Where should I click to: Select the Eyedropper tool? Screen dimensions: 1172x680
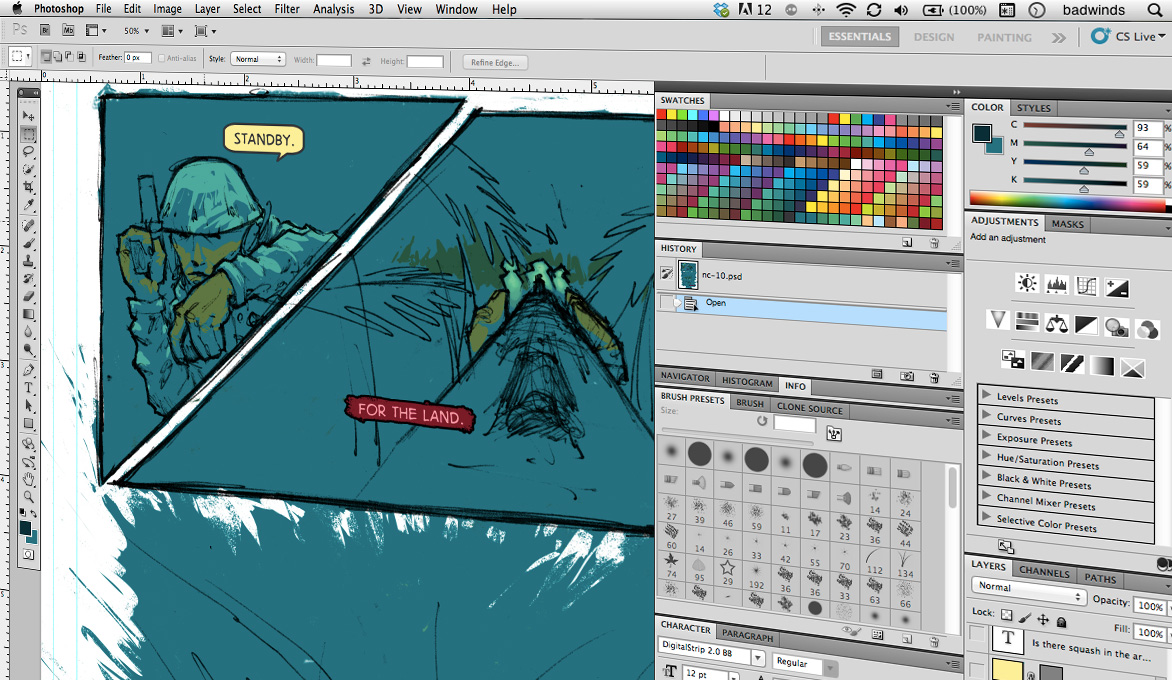pyautogui.click(x=28, y=205)
